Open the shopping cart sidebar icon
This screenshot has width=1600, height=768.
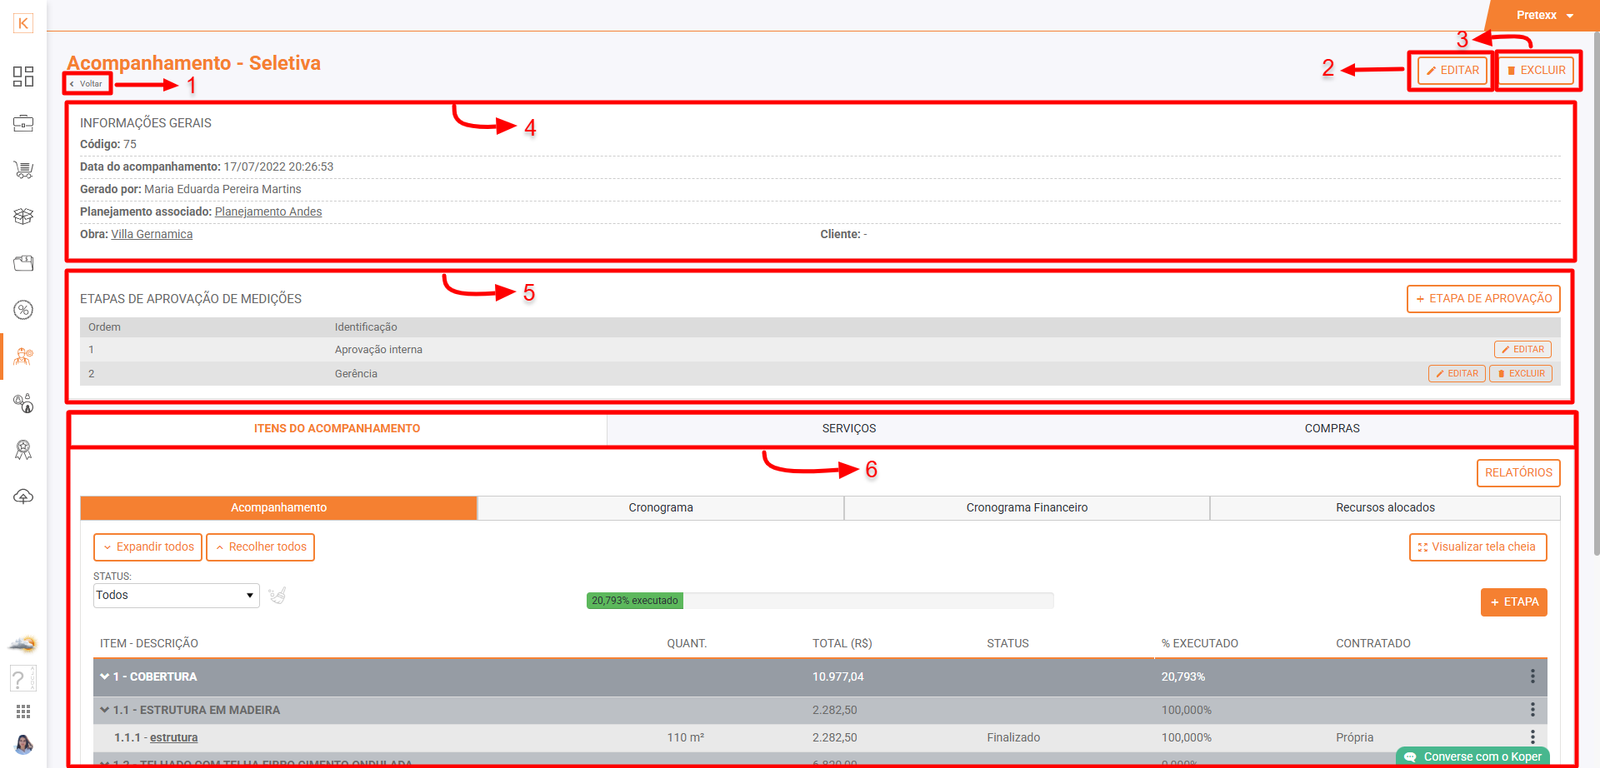coord(23,170)
